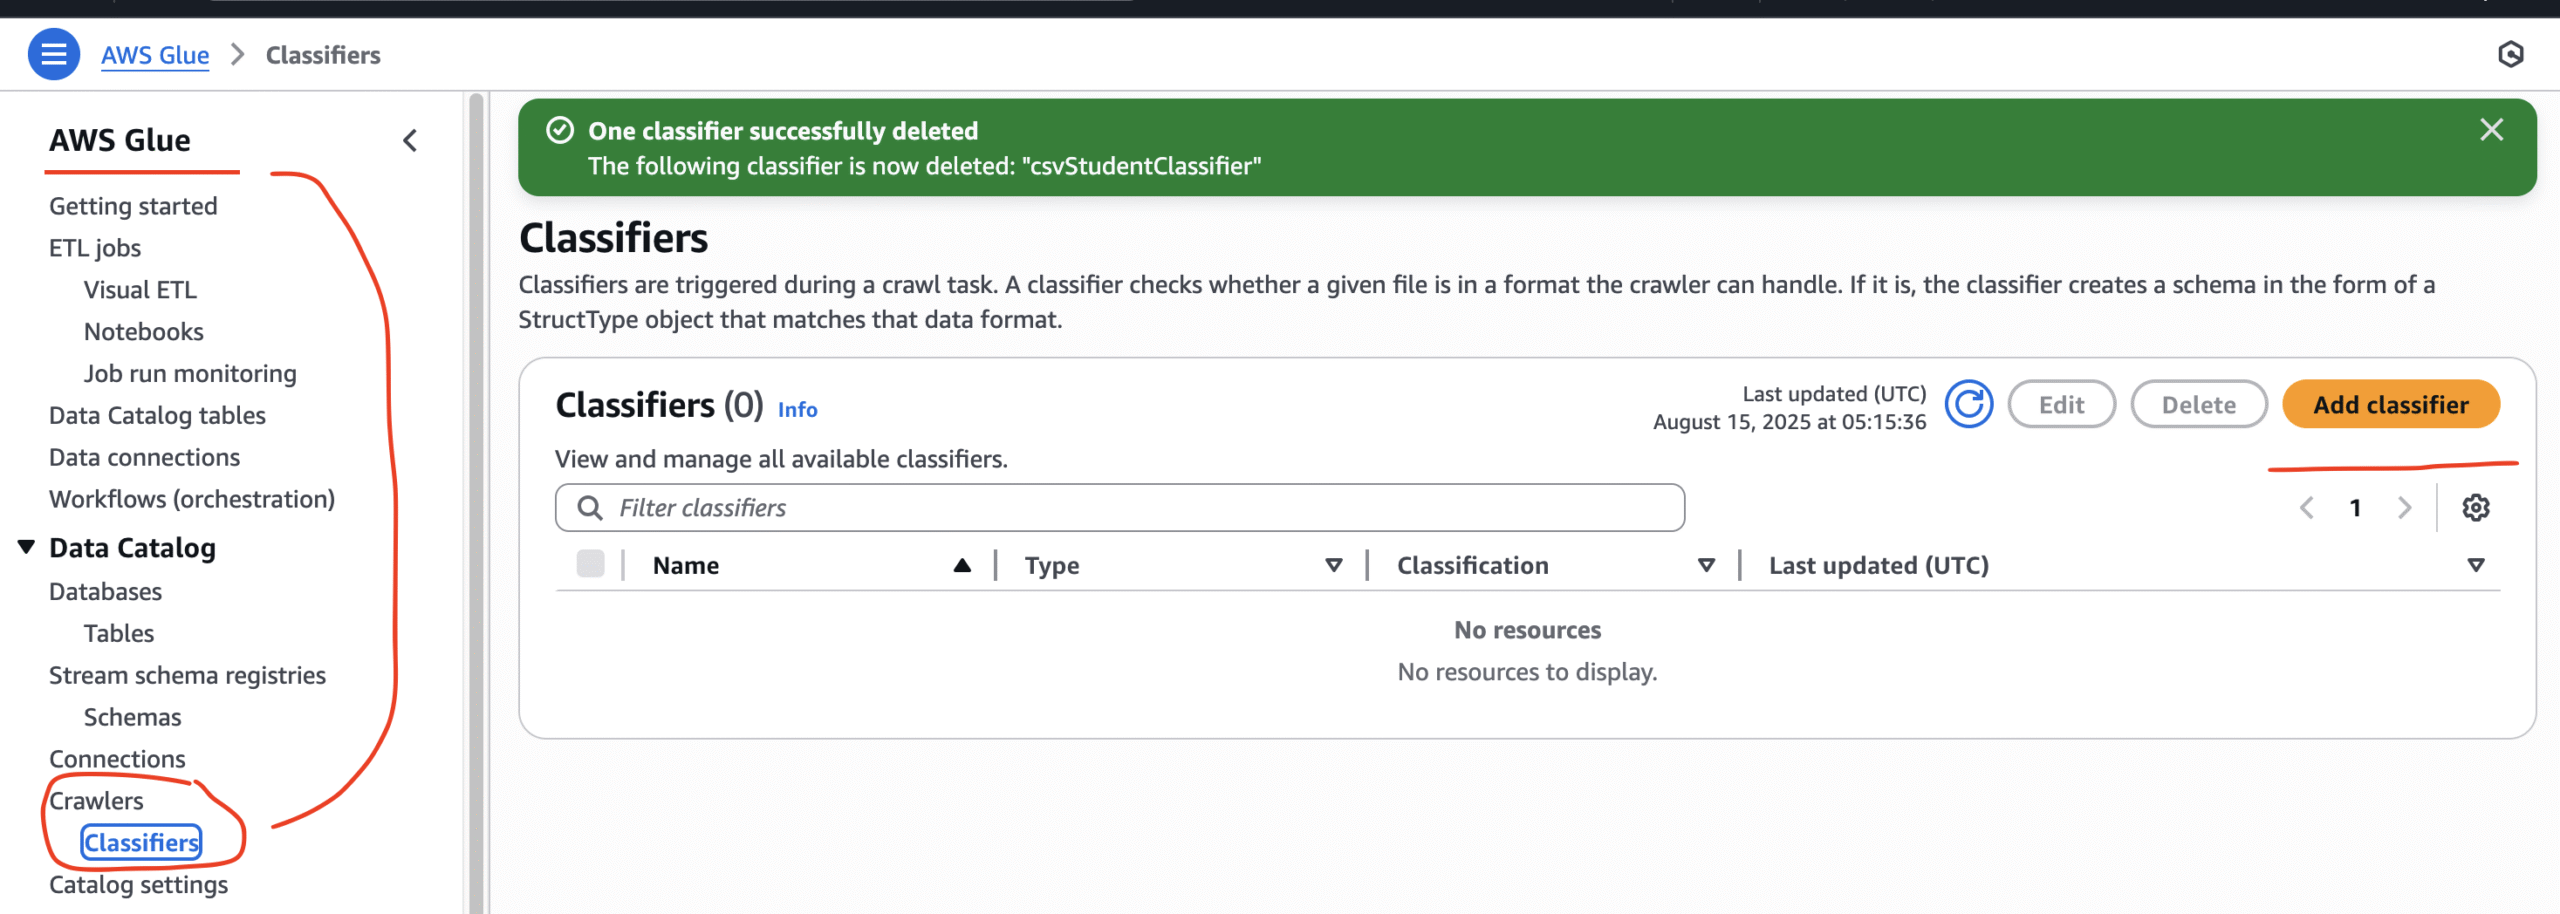Dismiss the classifier deleted success banner
Image resolution: width=2560 pixels, height=914 pixels.
tap(2491, 129)
